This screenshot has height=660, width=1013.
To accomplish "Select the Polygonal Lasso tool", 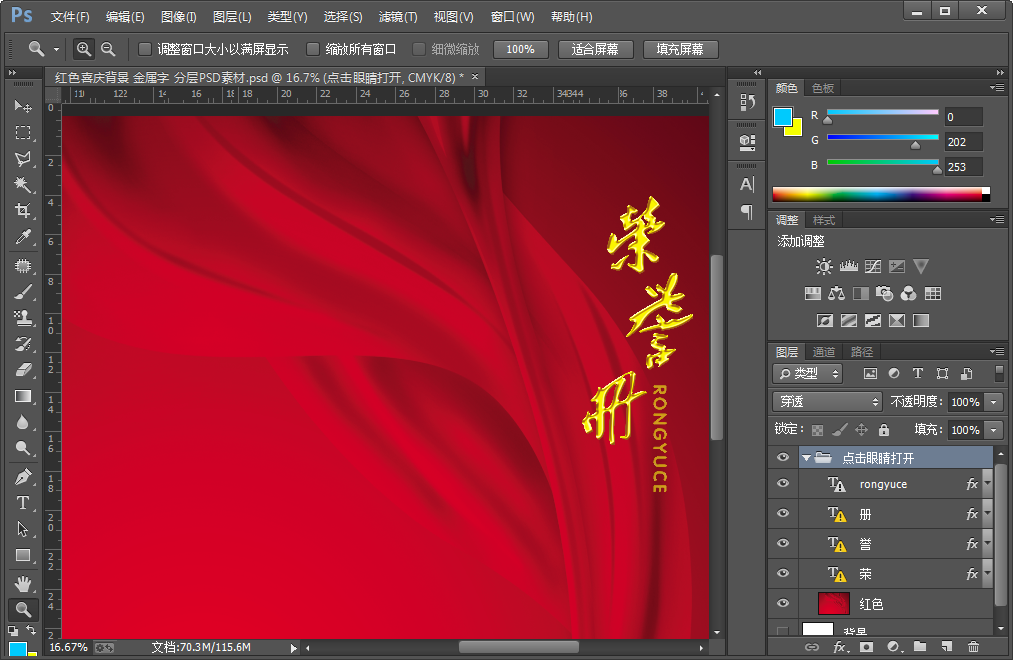I will (23, 158).
